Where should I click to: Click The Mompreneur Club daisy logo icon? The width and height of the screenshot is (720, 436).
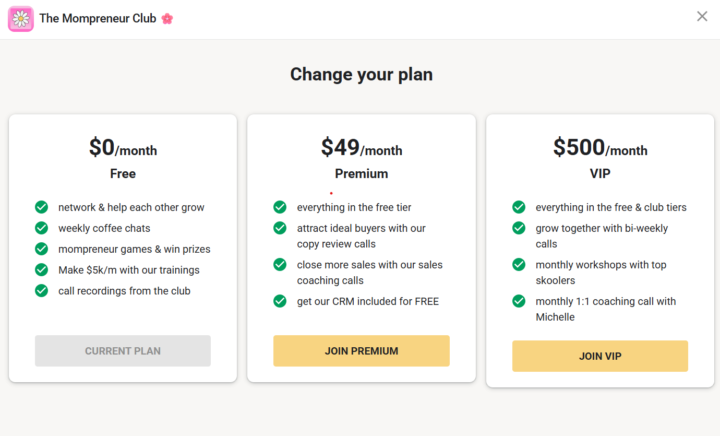pos(21,18)
